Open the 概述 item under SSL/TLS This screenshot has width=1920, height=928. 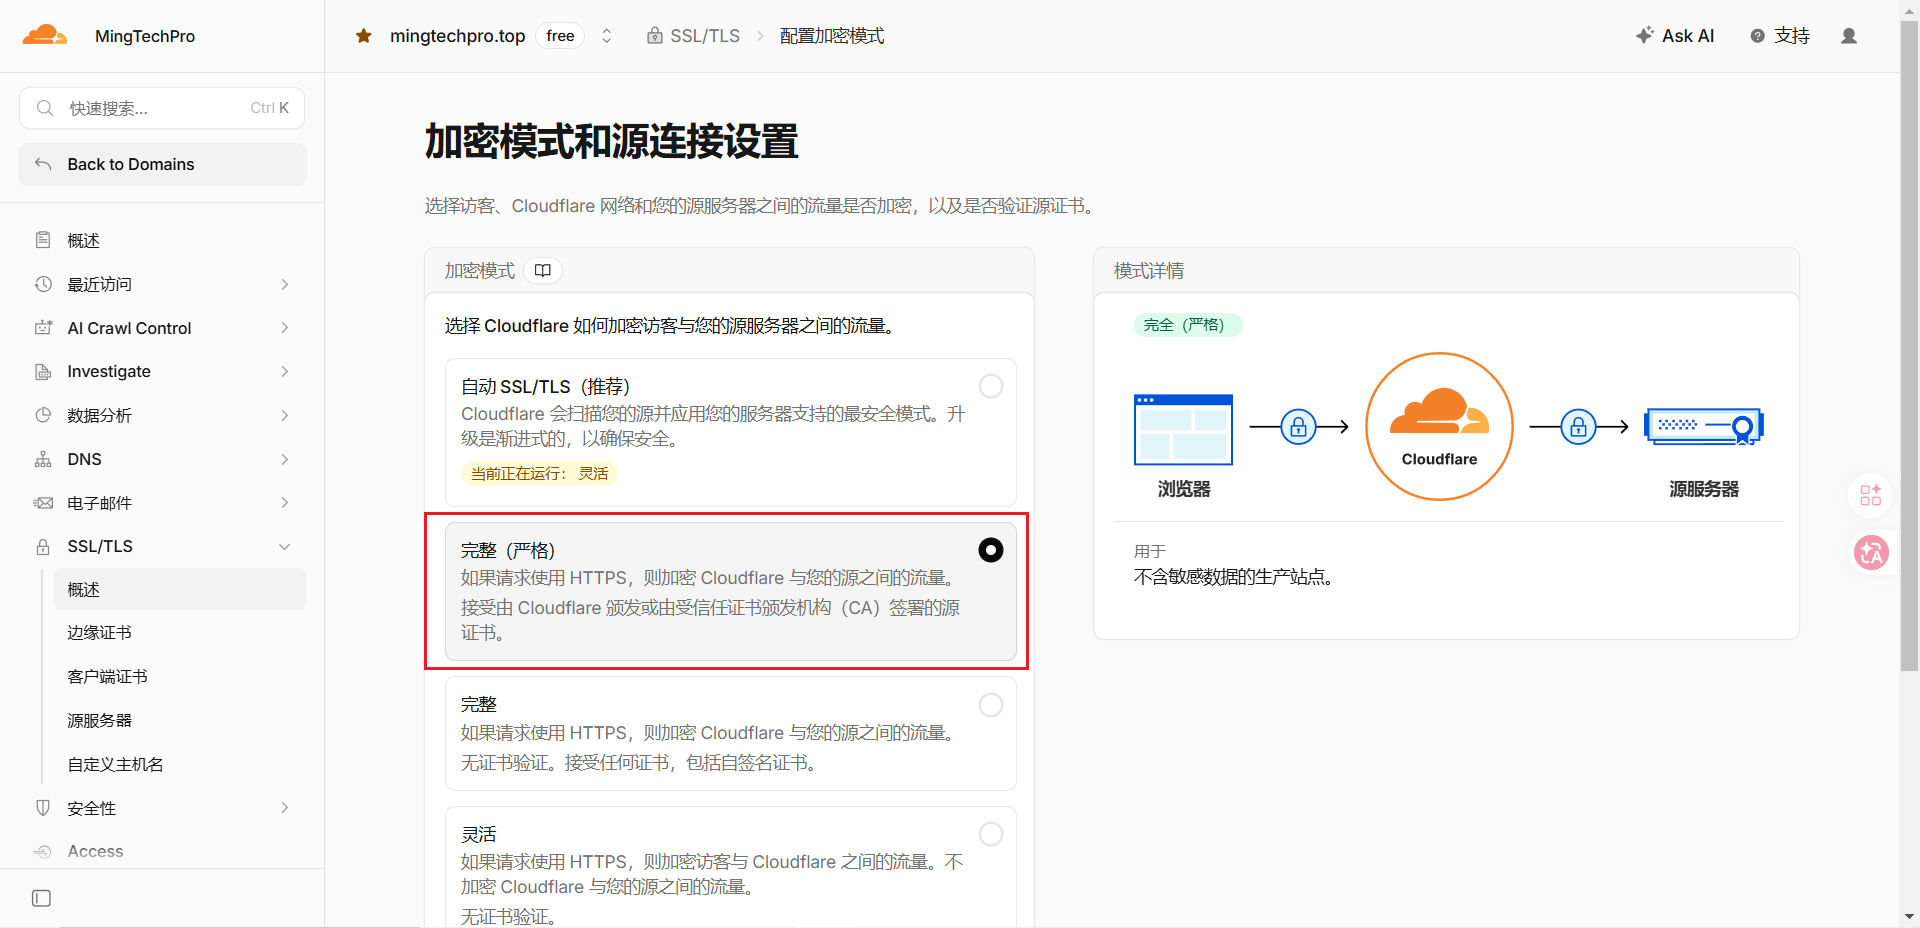pyautogui.click(x=180, y=589)
